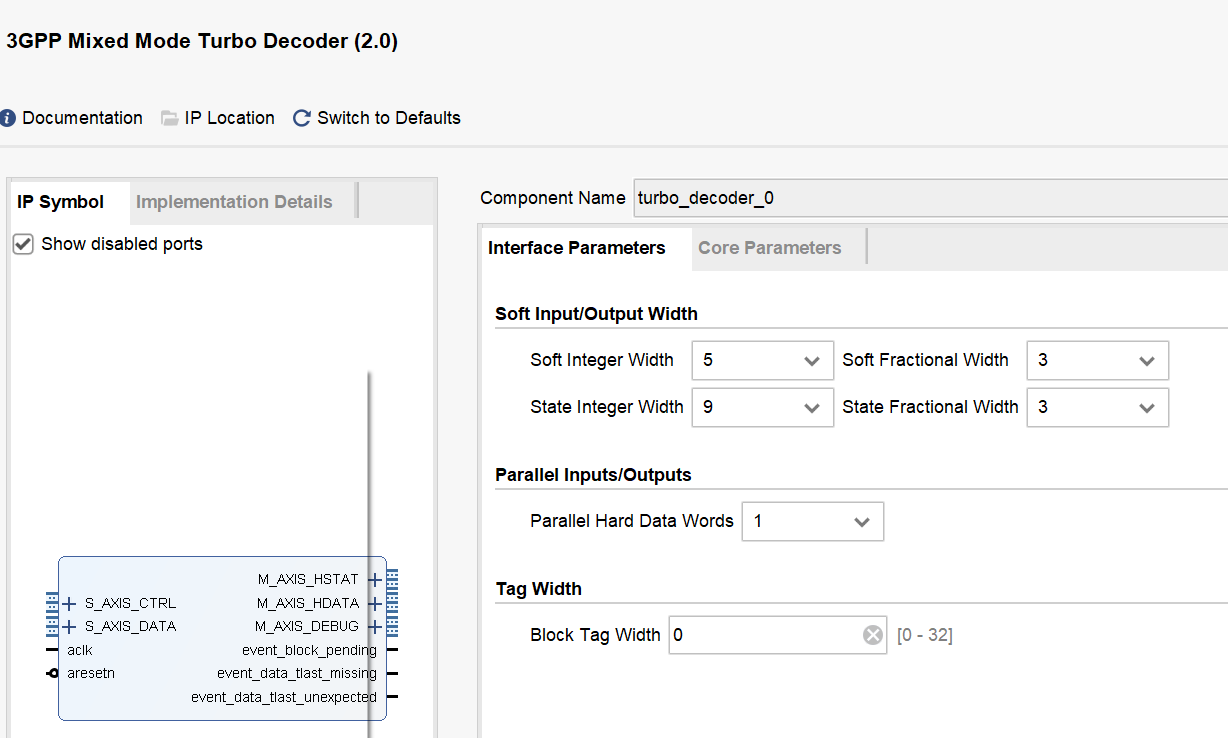Open the Soft Fractional Width dropdown
Viewport: 1228px width, 738px height.
(1097, 361)
